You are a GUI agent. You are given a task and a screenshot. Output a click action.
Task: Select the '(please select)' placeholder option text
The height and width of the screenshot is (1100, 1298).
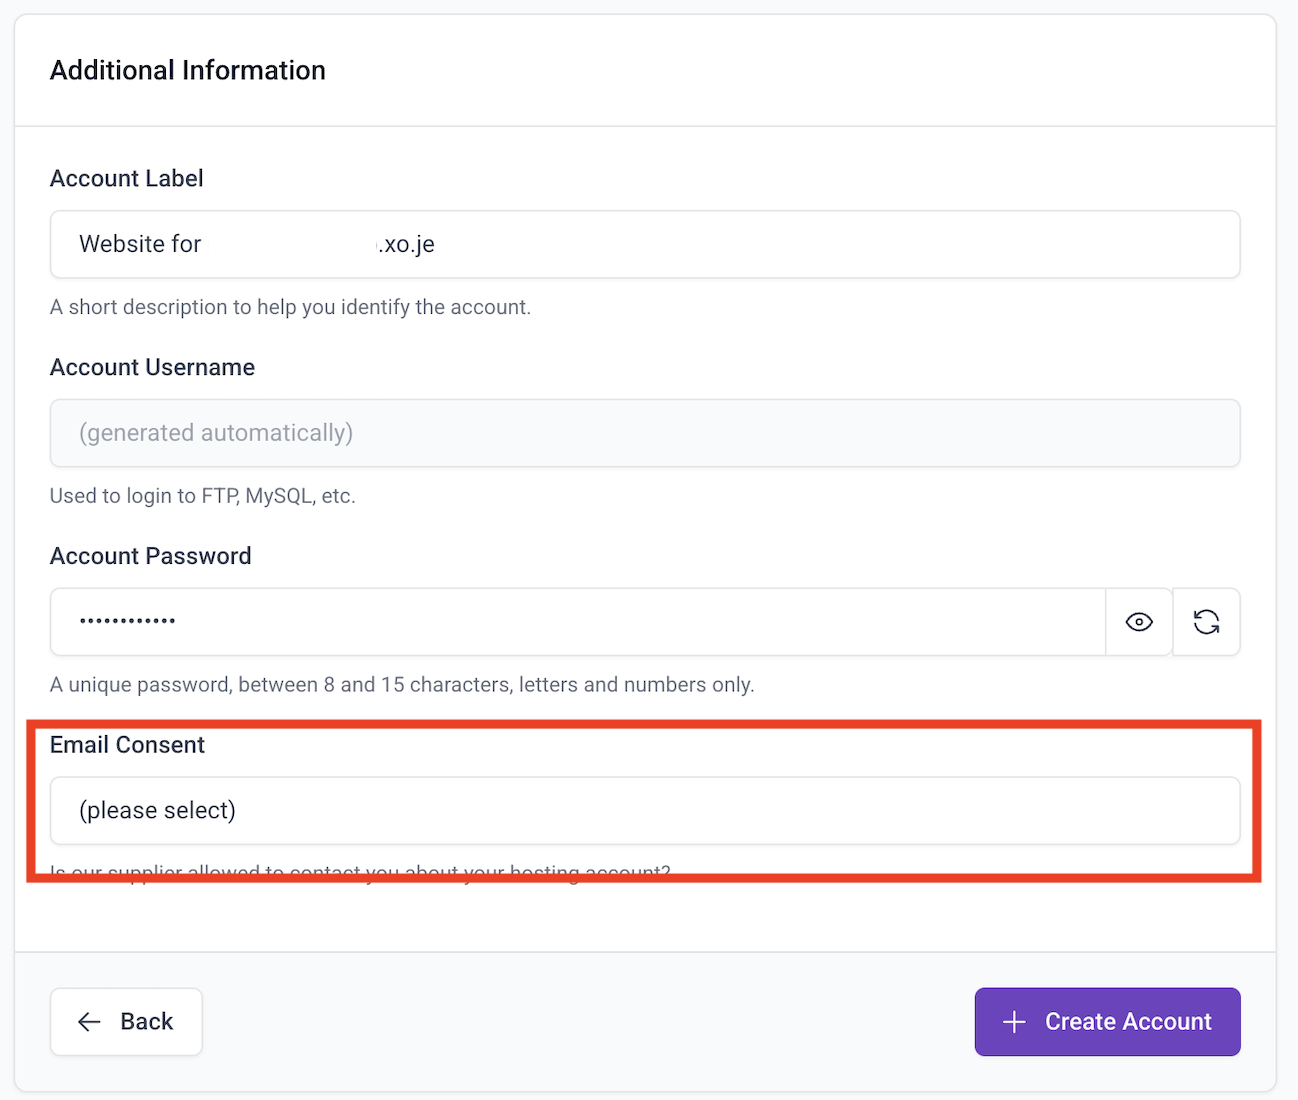click(x=158, y=811)
